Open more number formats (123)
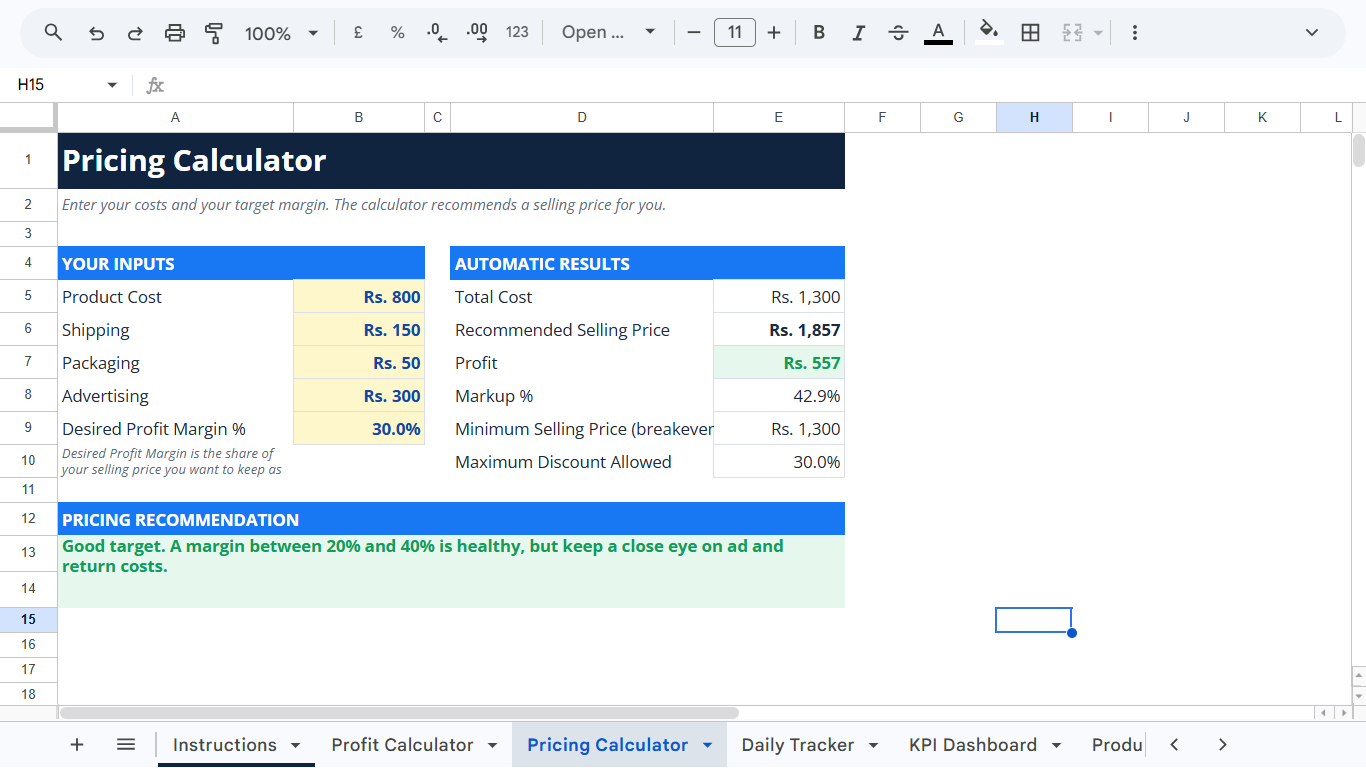The image size is (1366, 768). (517, 33)
